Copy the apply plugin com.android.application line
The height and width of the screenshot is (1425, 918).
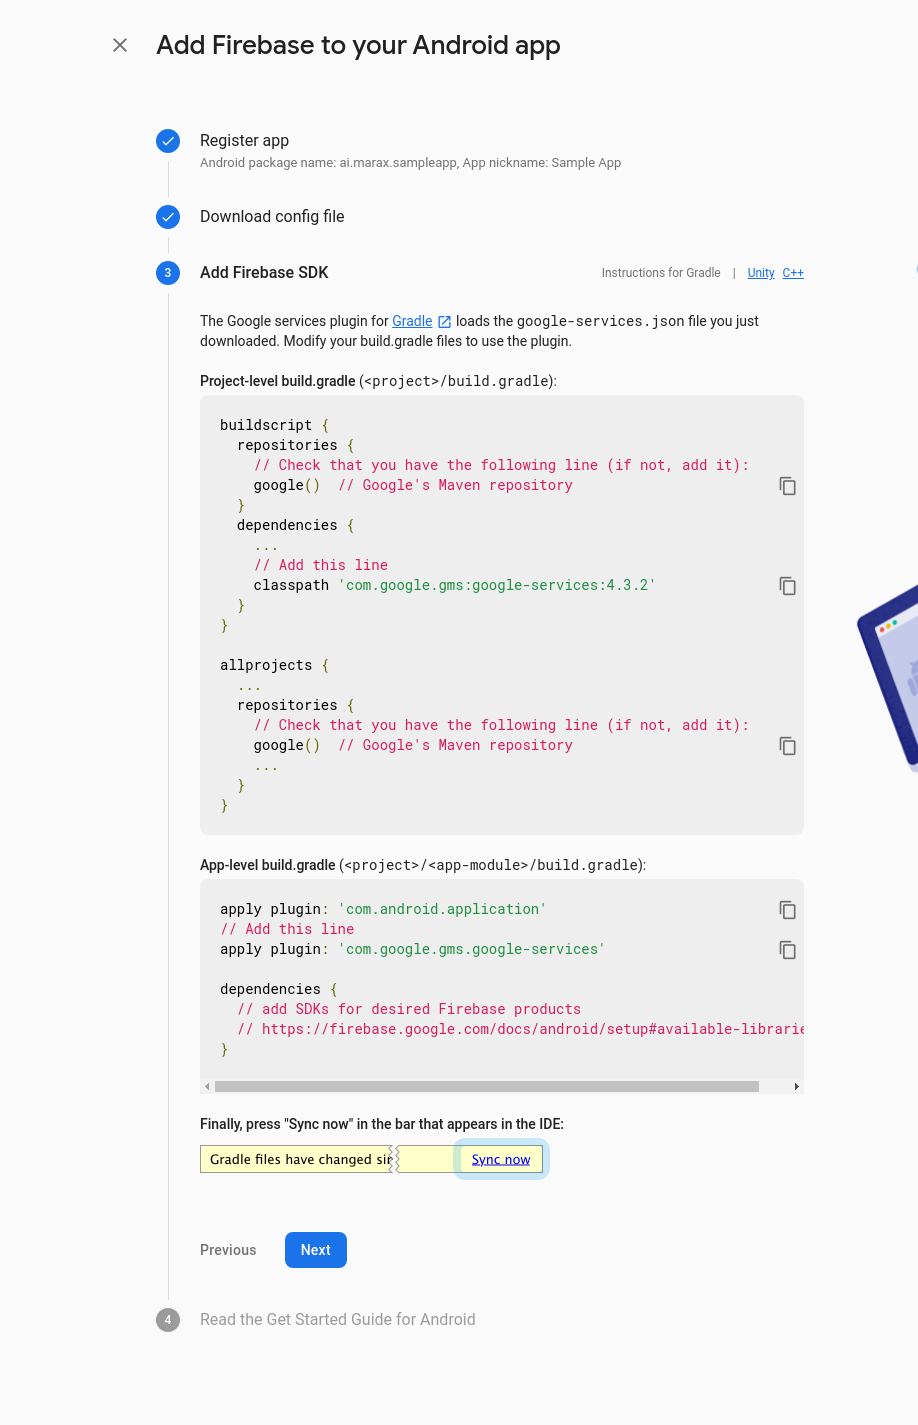[x=788, y=910]
